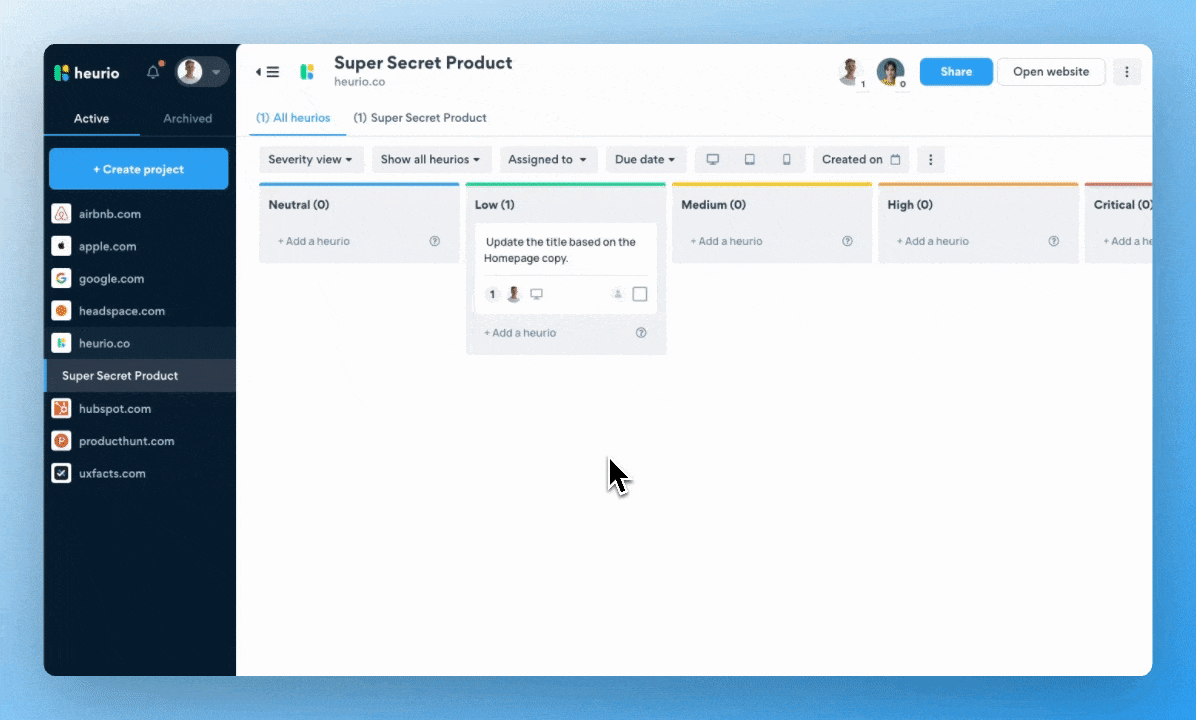1196x720 pixels.
Task: Click help icon in Neutral column
Action: [435, 241]
